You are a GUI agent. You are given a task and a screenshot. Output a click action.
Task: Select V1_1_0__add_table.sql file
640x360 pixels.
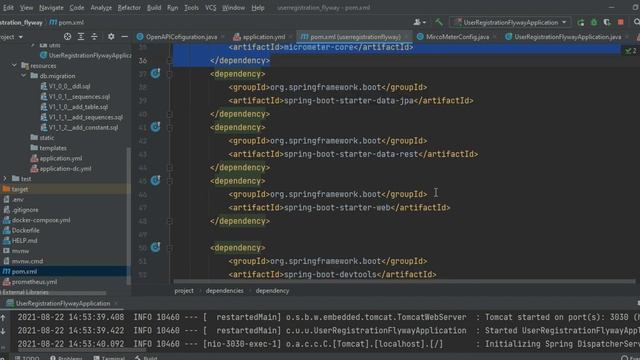(x=78, y=107)
